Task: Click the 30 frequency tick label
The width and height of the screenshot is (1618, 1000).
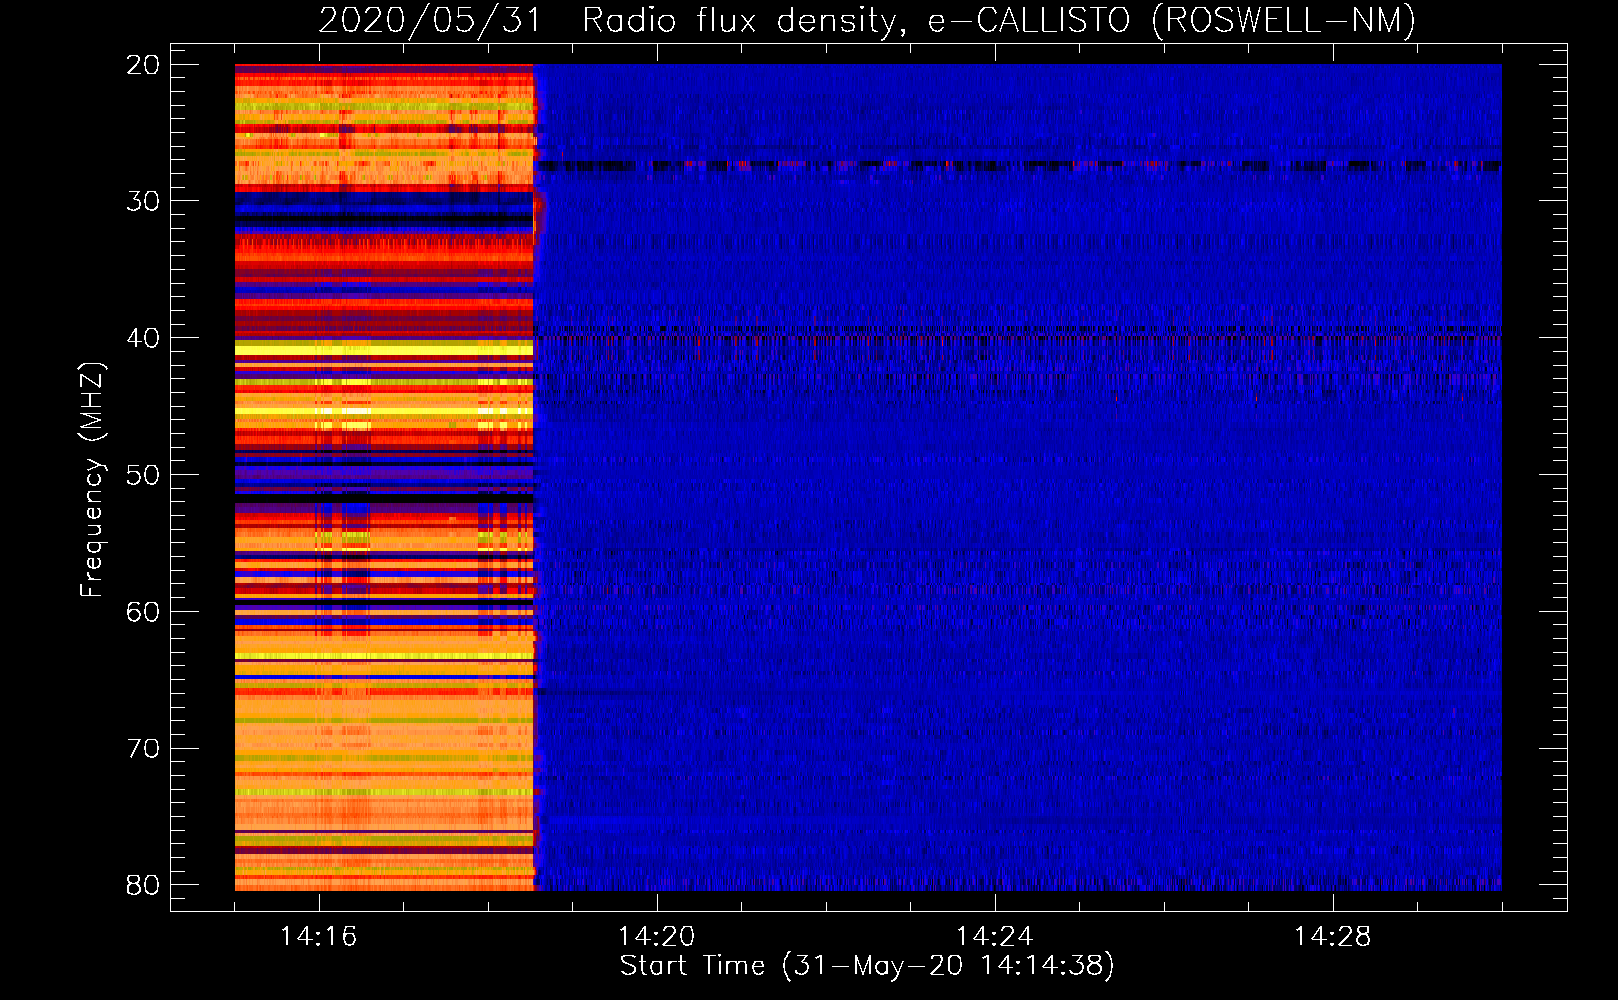Action: coord(143,201)
